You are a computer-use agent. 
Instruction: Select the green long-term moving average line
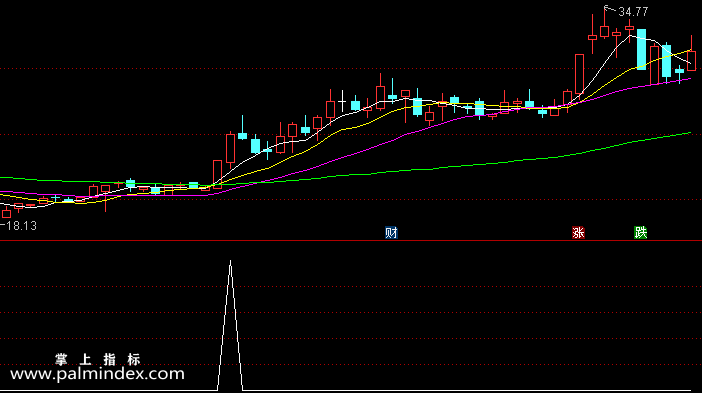pyautogui.click(x=448, y=167)
